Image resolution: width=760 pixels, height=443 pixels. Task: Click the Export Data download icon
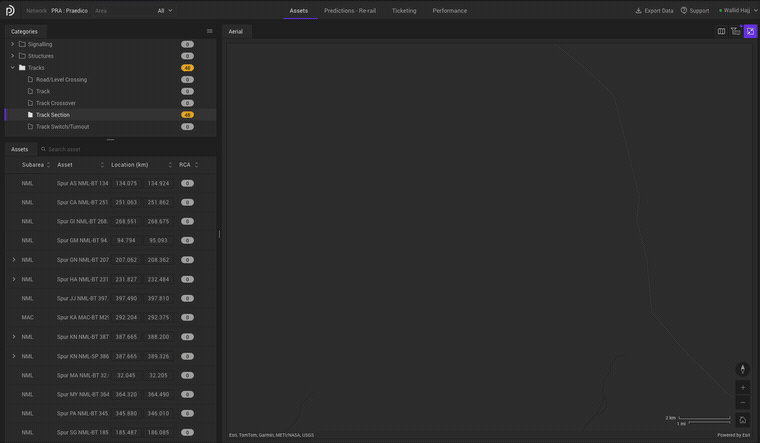point(638,10)
